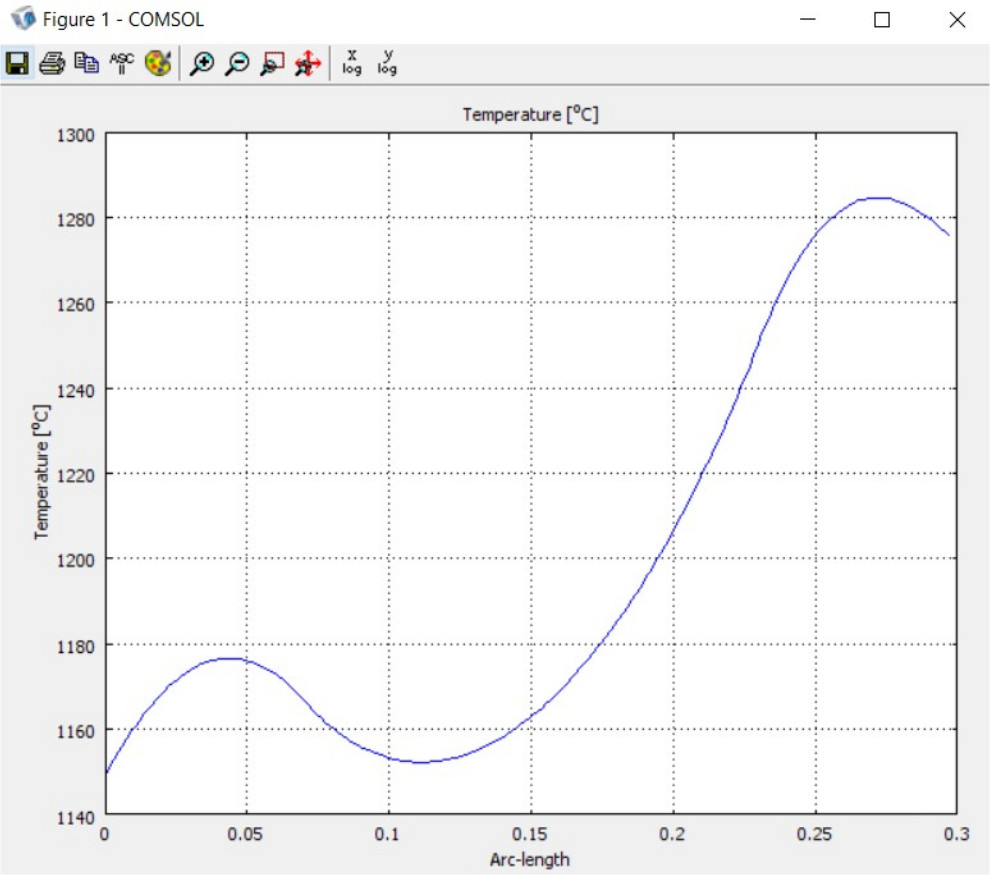Click the Save figure icon
The width and height of the screenshot is (990, 875).
[x=17, y=64]
